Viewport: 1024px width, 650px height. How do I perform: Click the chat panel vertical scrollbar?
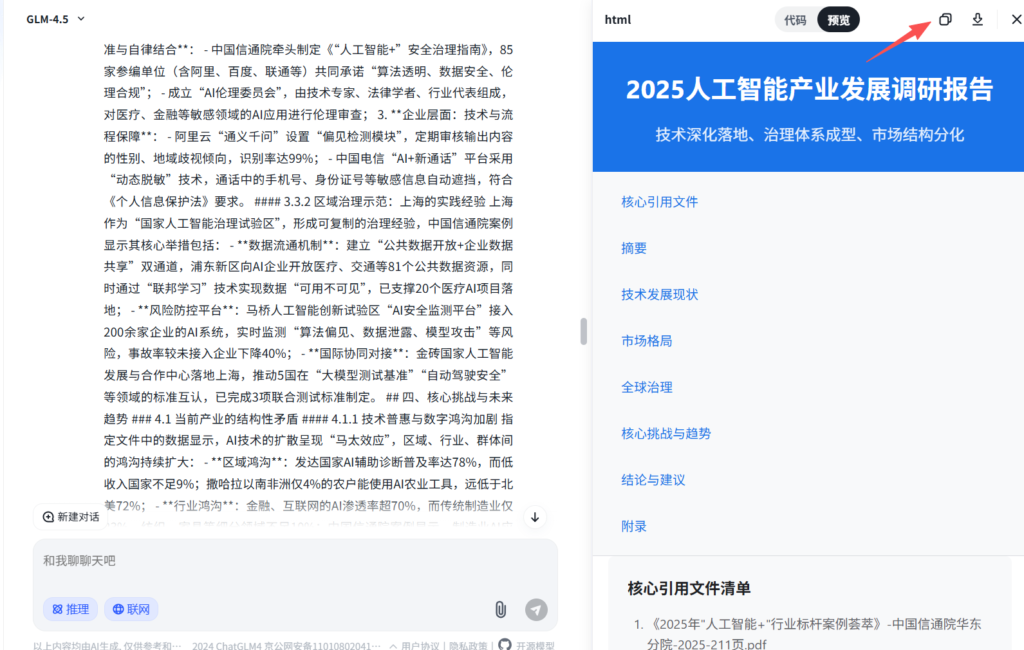click(x=582, y=331)
